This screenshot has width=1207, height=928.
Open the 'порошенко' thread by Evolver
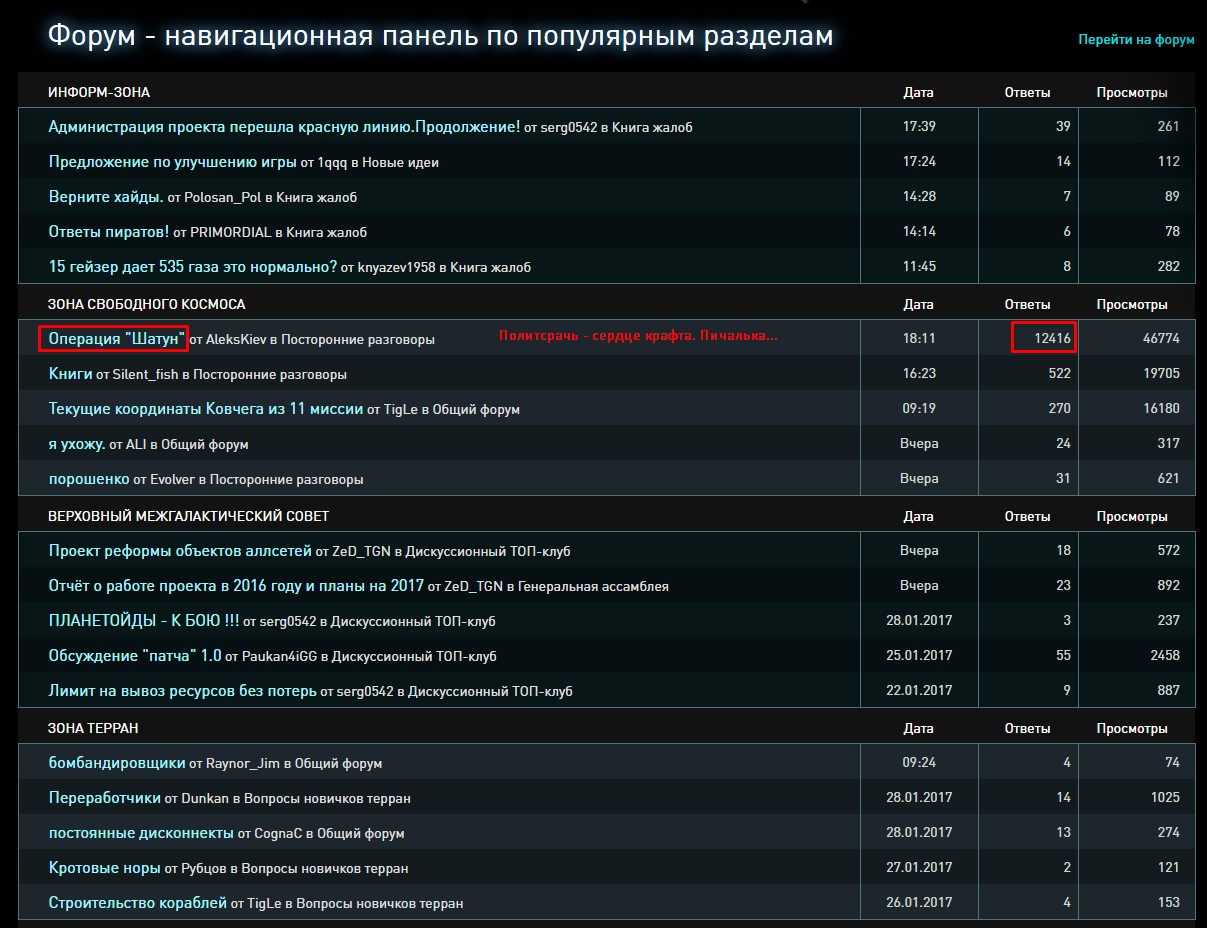(89, 479)
